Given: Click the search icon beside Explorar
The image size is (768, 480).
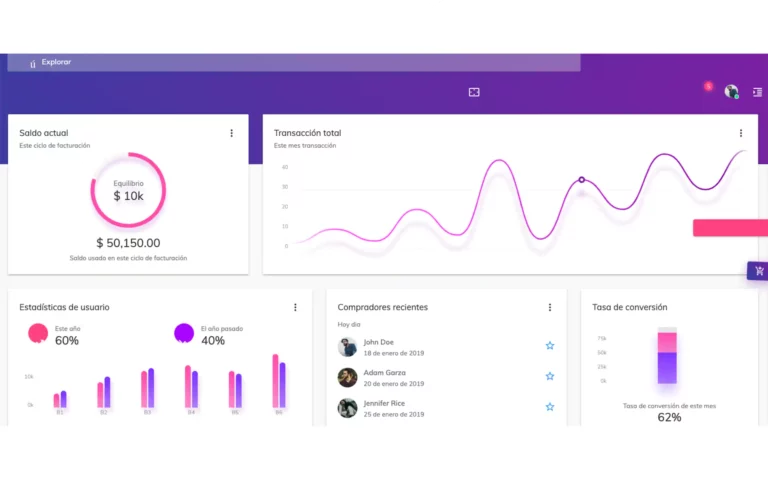Looking at the screenshot, I should (33, 63).
